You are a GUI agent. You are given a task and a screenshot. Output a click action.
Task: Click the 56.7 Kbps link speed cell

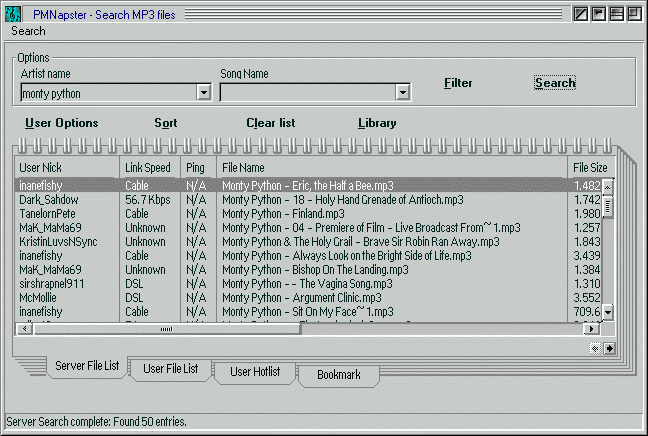tap(148, 200)
